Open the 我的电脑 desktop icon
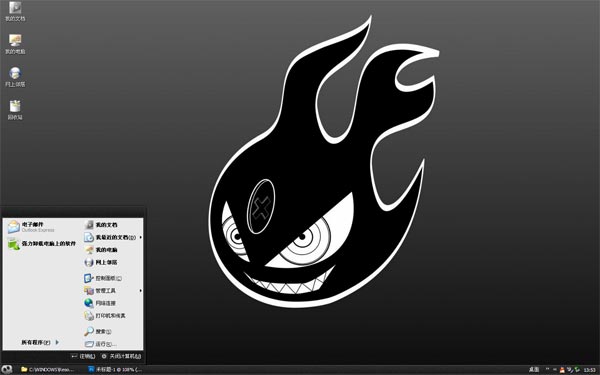The height and width of the screenshot is (375, 600). (x=15, y=44)
